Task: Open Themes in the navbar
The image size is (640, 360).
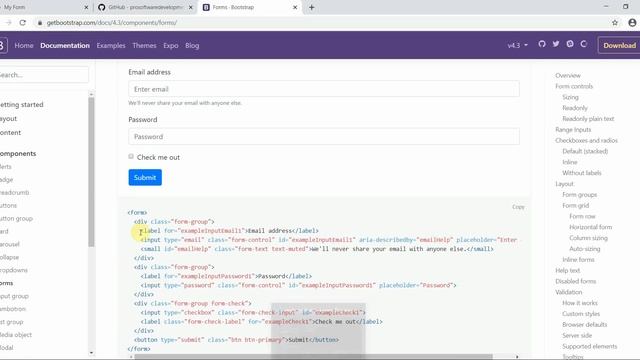Action: [x=144, y=45]
